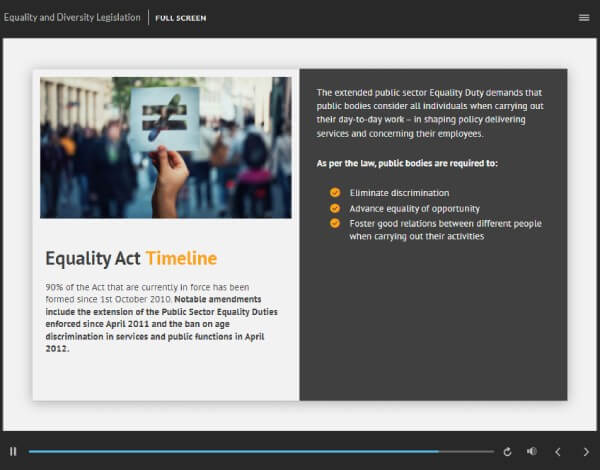Click the Equality Act Timeline heading
600x470 pixels.
tap(131, 259)
